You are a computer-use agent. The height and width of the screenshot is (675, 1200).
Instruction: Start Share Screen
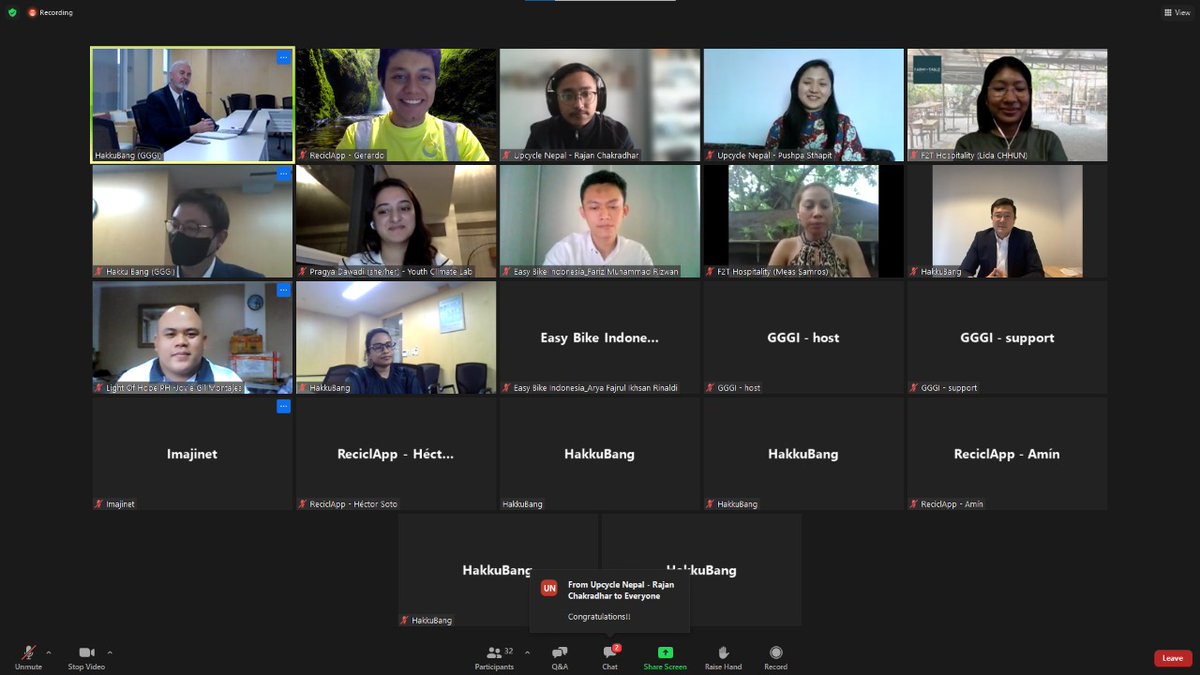pyautogui.click(x=665, y=657)
